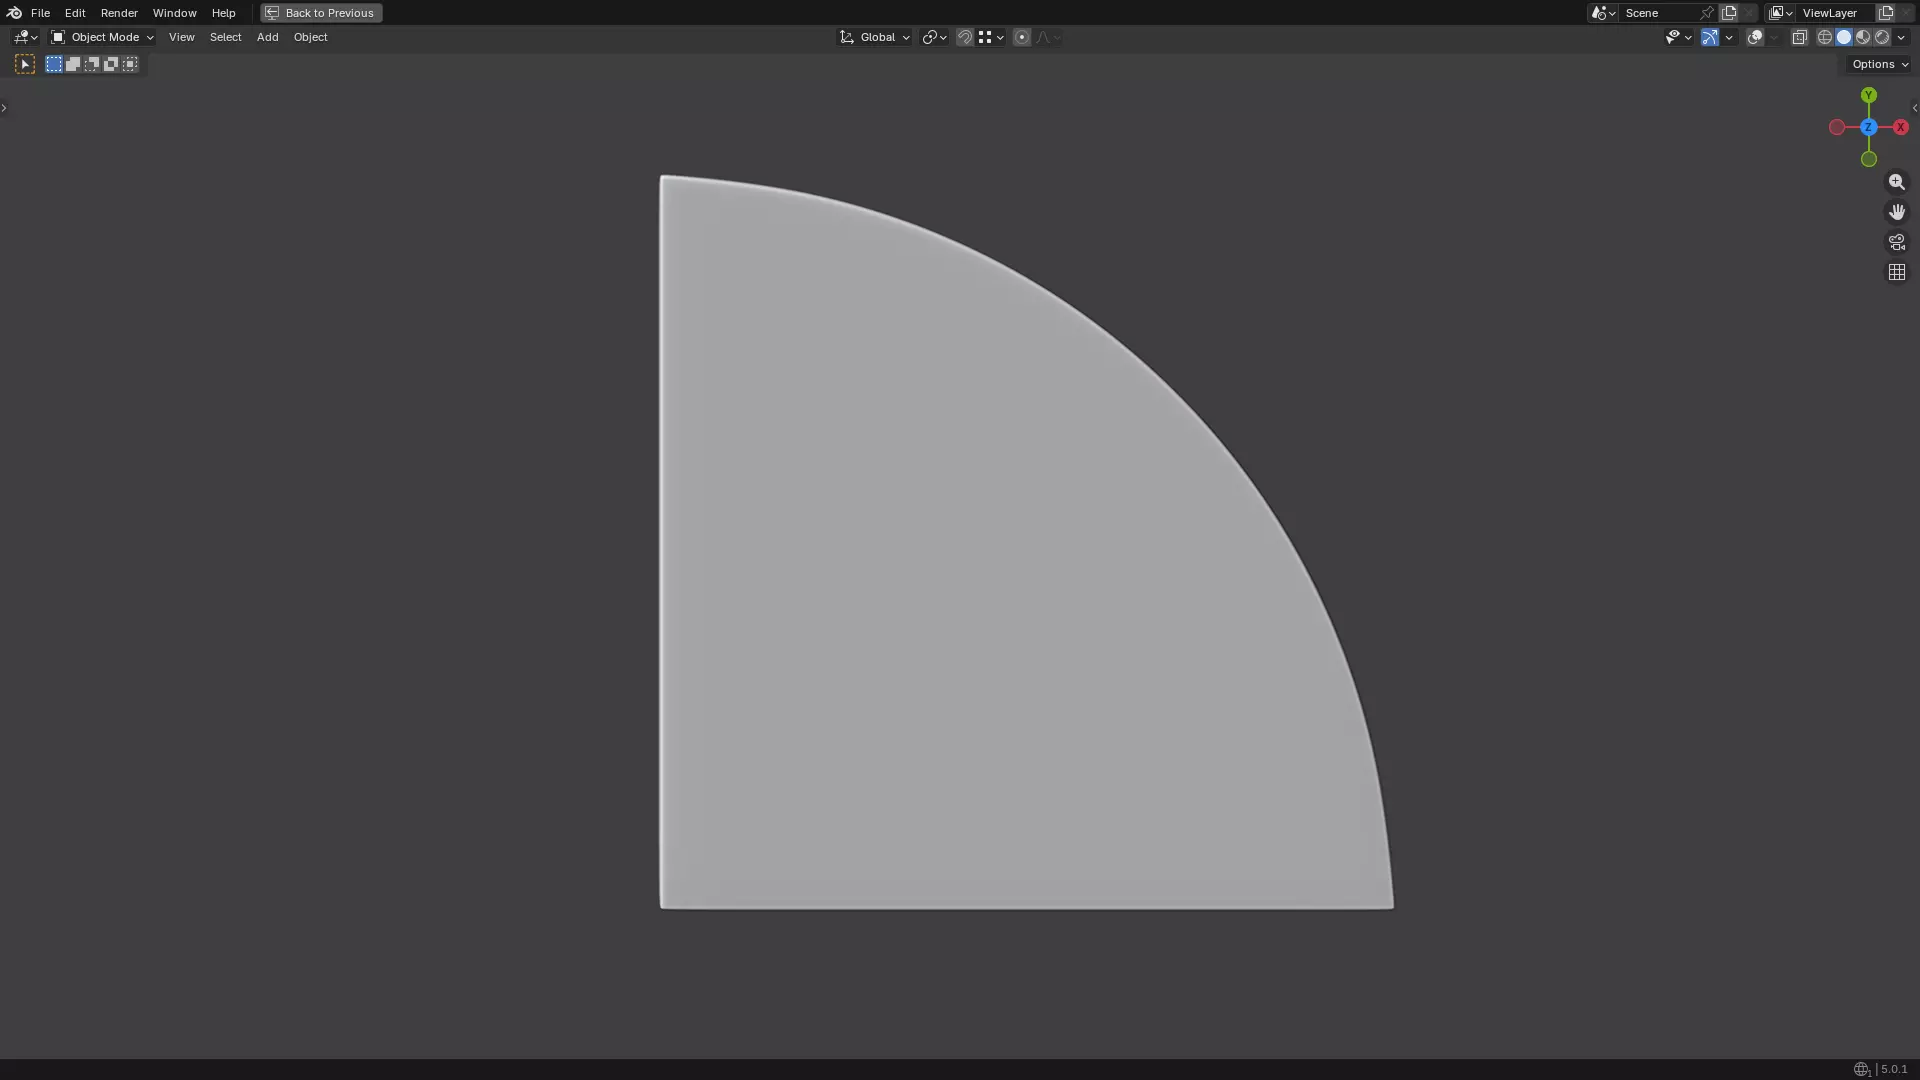Viewport: 1920px width, 1080px height.
Task: Open the Render menu
Action: coord(119,13)
